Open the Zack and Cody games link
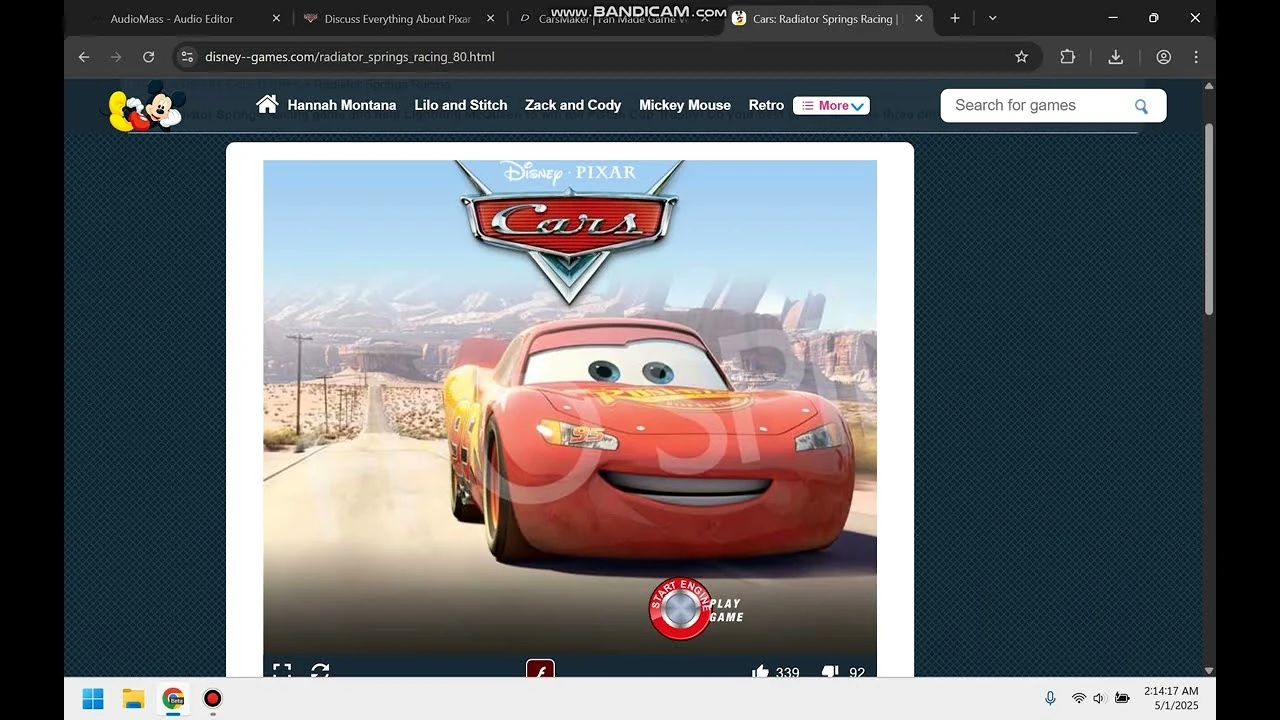This screenshot has width=1280, height=720. click(573, 104)
